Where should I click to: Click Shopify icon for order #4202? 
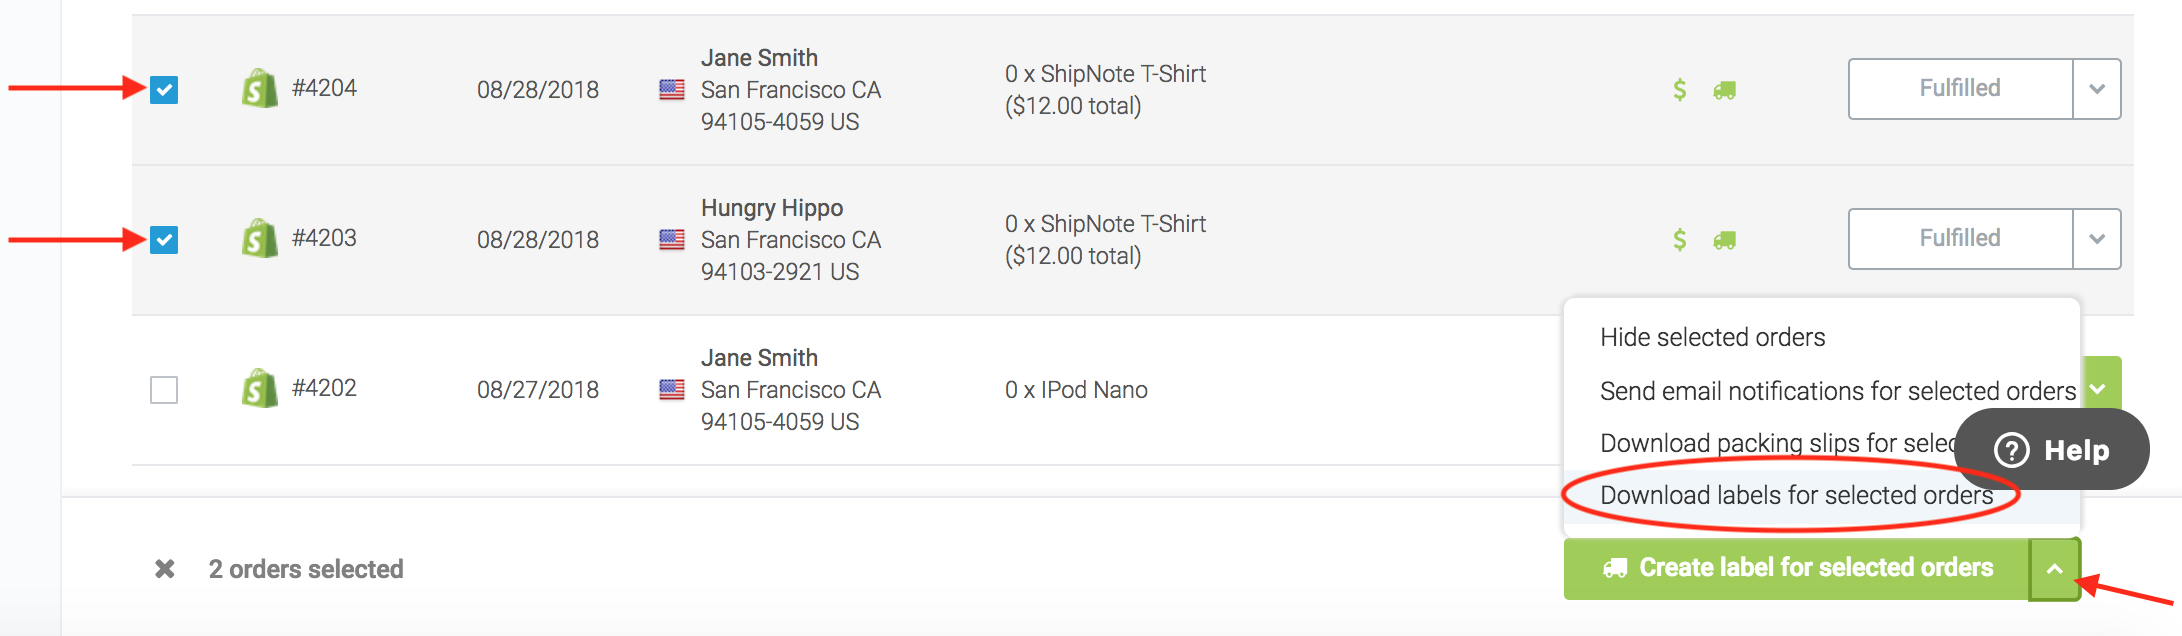(259, 389)
